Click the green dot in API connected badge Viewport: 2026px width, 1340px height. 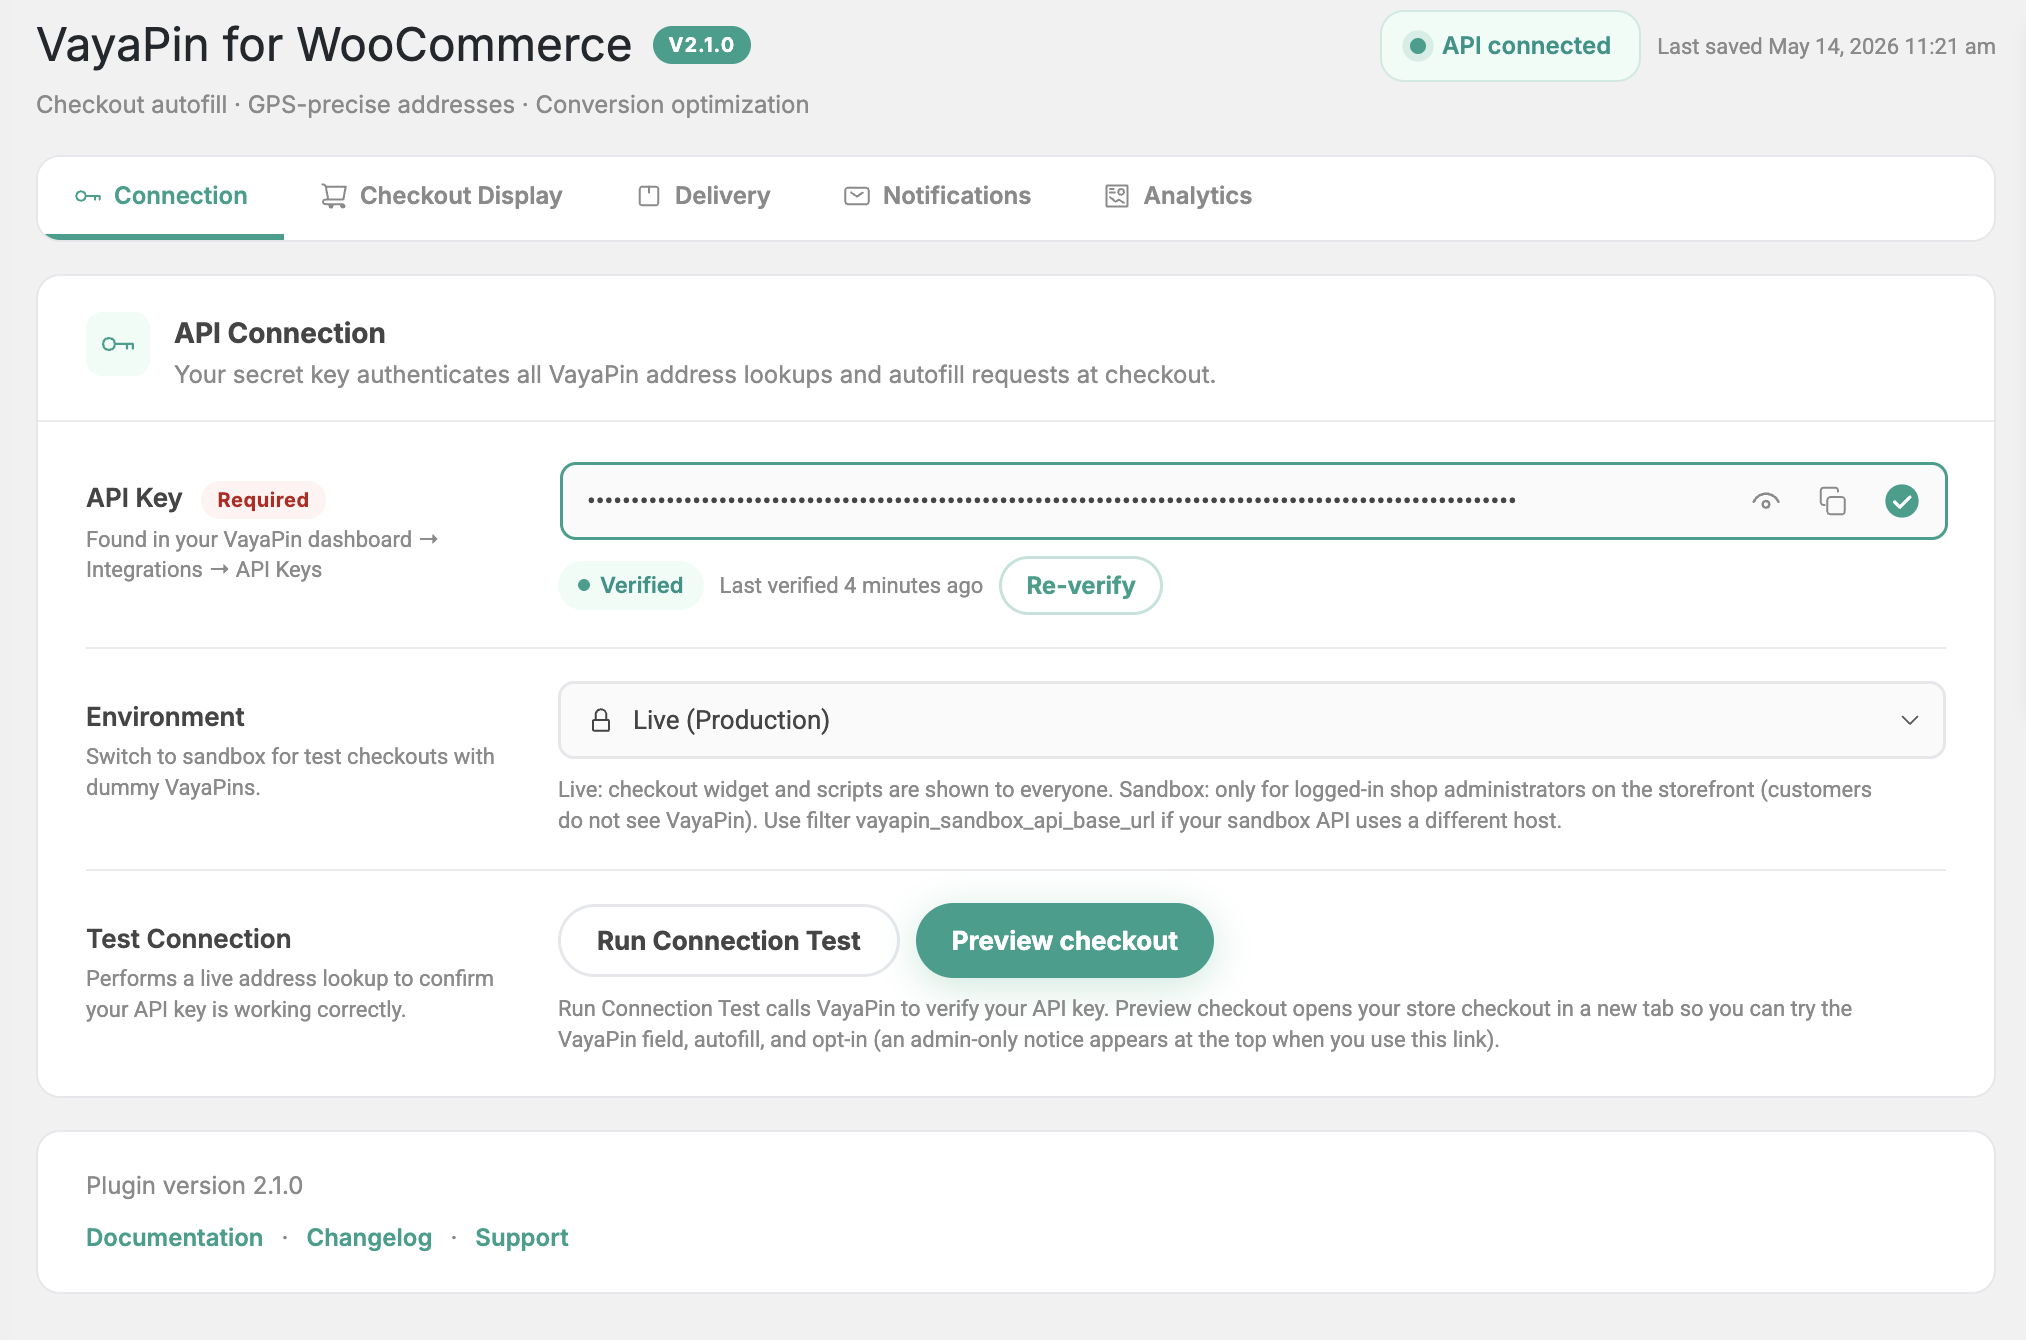[1417, 46]
